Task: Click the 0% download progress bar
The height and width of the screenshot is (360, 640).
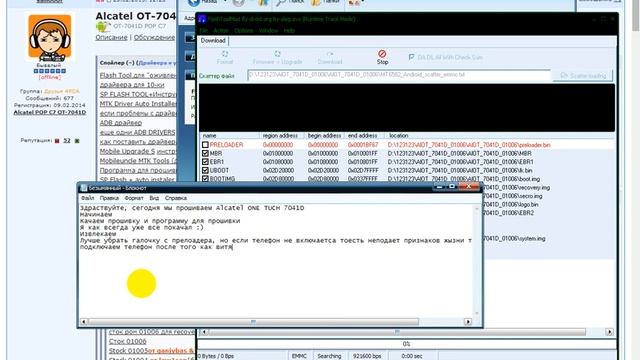Action: tap(407, 344)
